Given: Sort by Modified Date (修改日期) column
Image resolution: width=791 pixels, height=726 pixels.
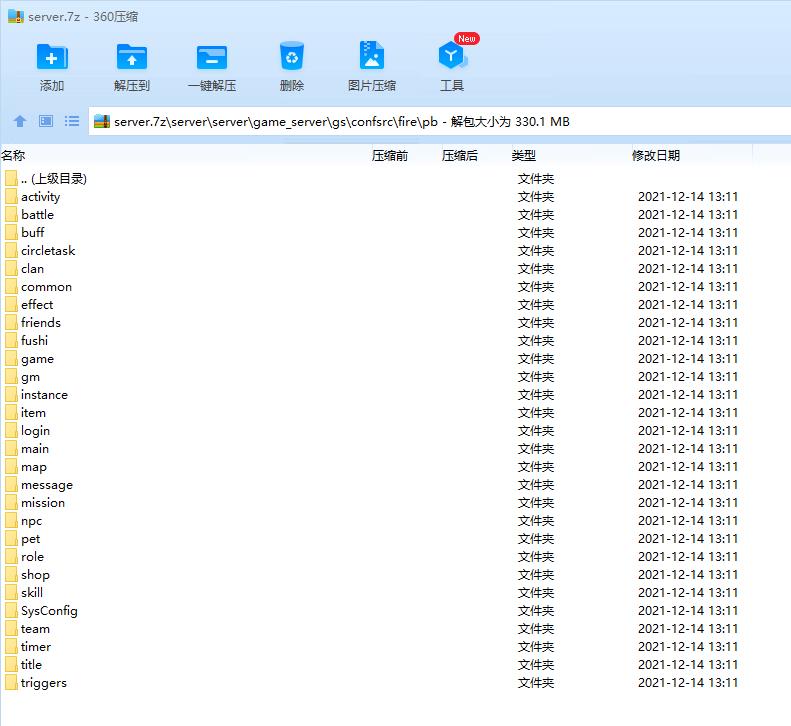Looking at the screenshot, I should [x=655, y=155].
